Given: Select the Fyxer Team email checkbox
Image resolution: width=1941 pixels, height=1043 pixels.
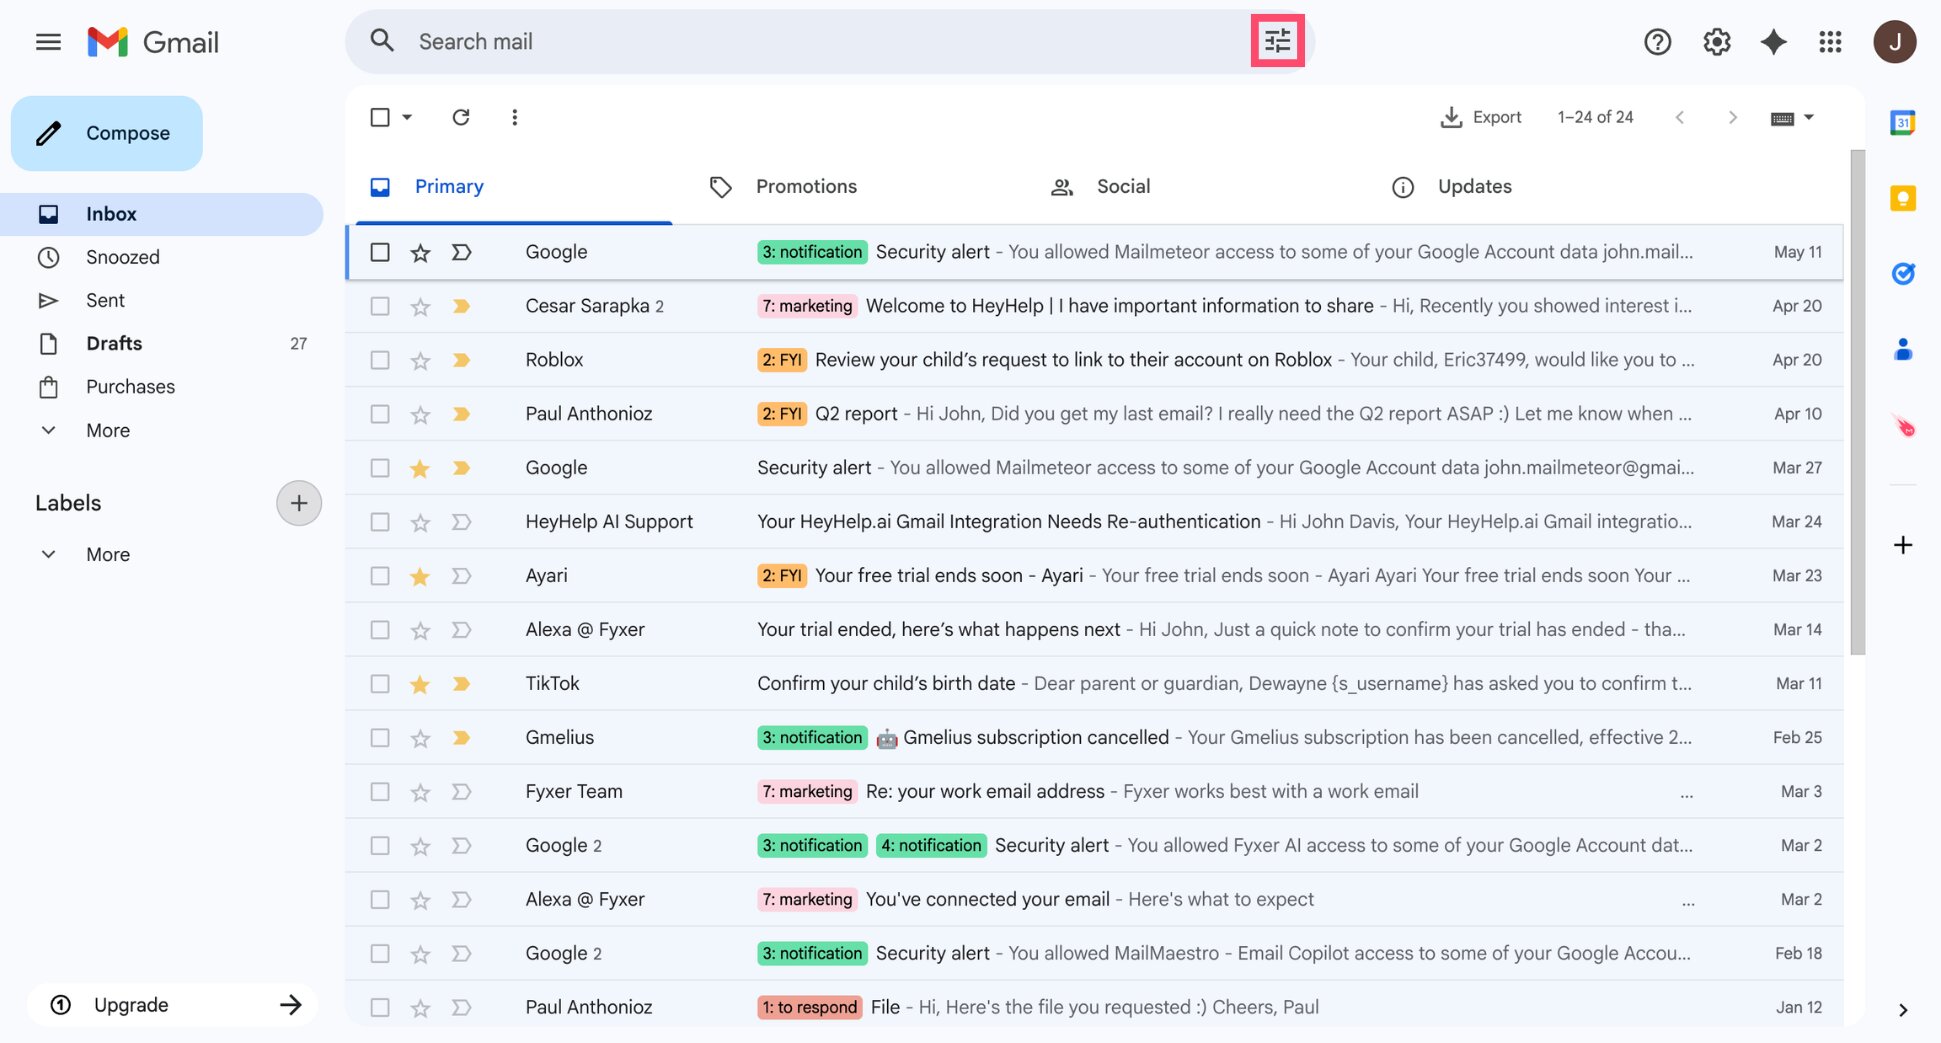Looking at the screenshot, I should coord(380,792).
